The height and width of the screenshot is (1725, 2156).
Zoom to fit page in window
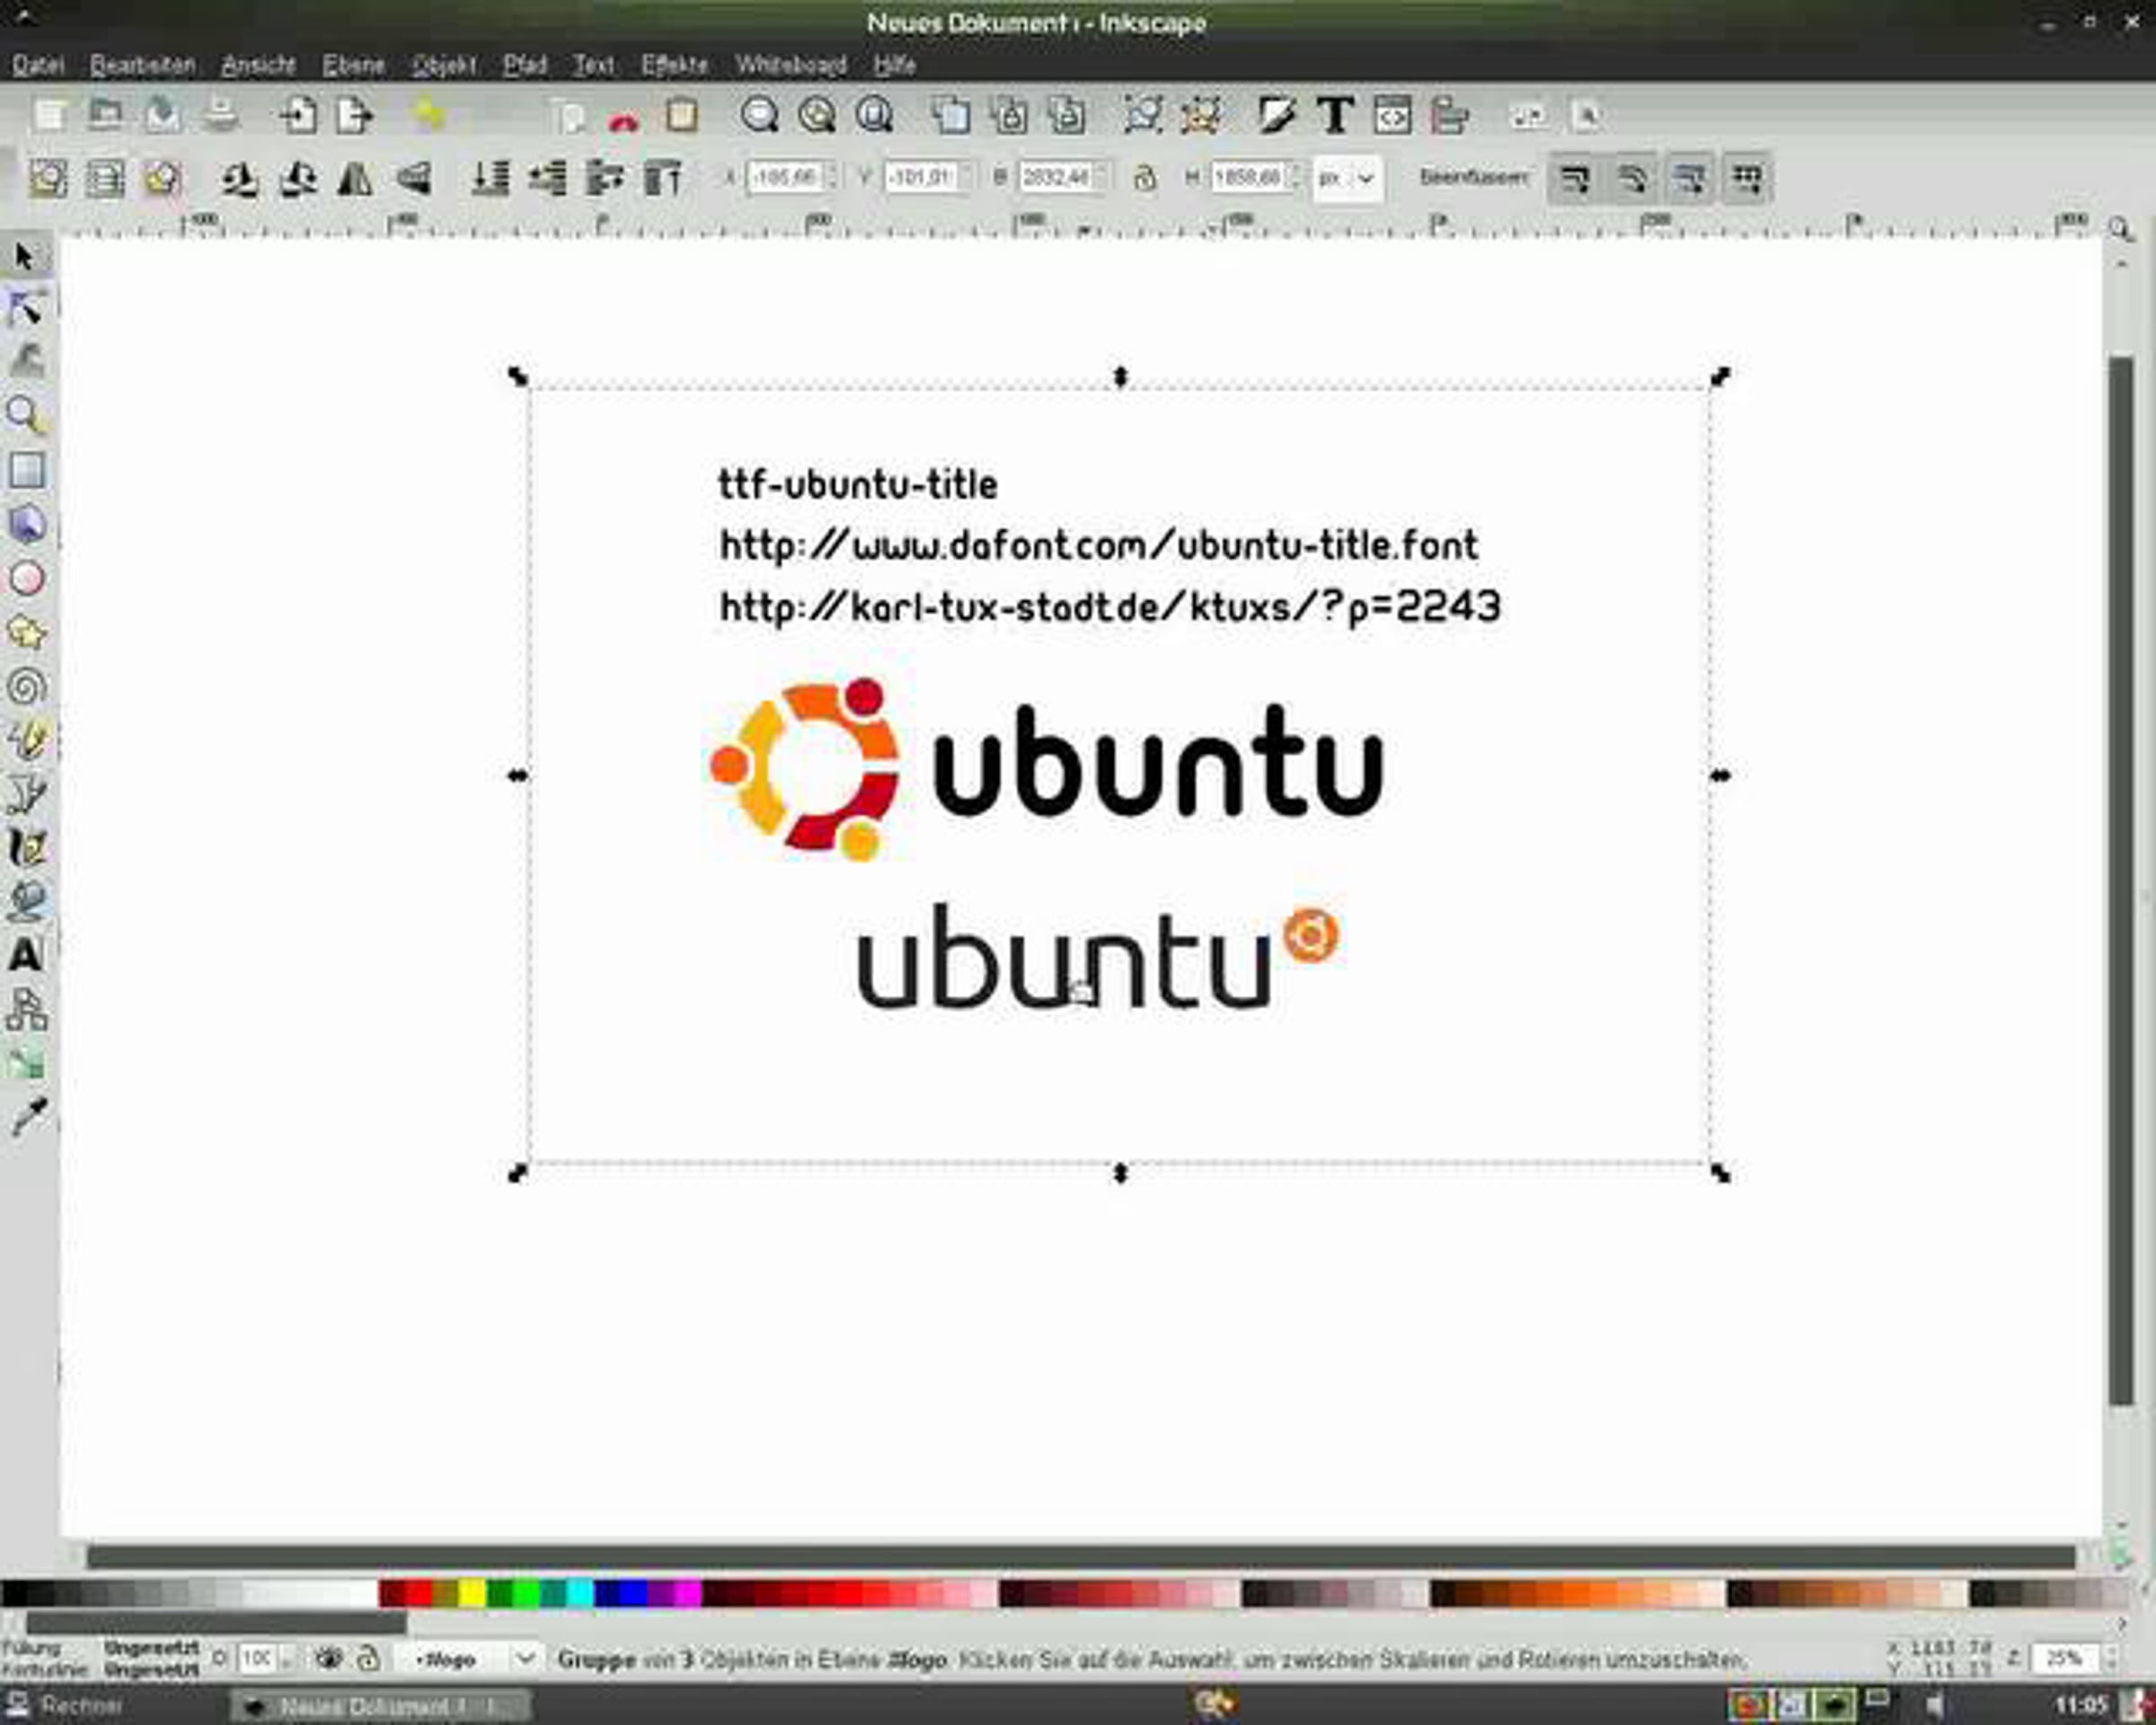point(874,116)
